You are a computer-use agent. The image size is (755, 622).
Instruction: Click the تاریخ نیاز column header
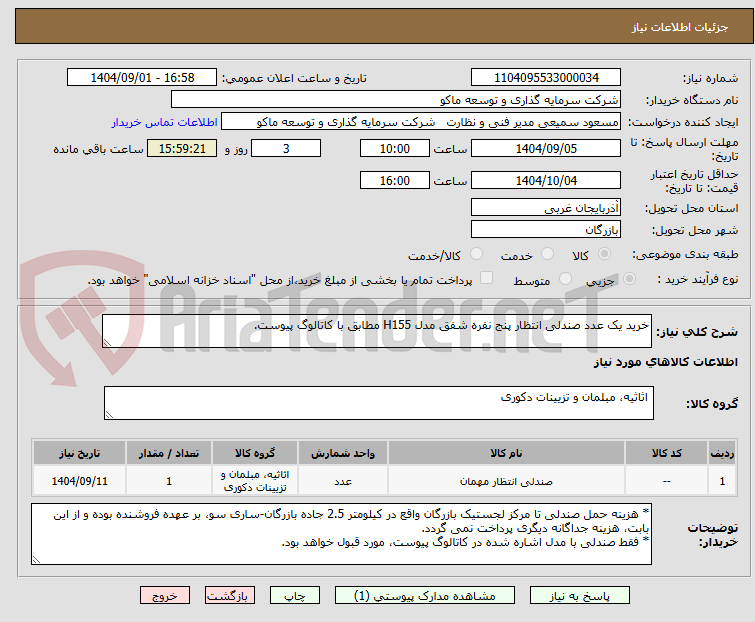click(79, 453)
